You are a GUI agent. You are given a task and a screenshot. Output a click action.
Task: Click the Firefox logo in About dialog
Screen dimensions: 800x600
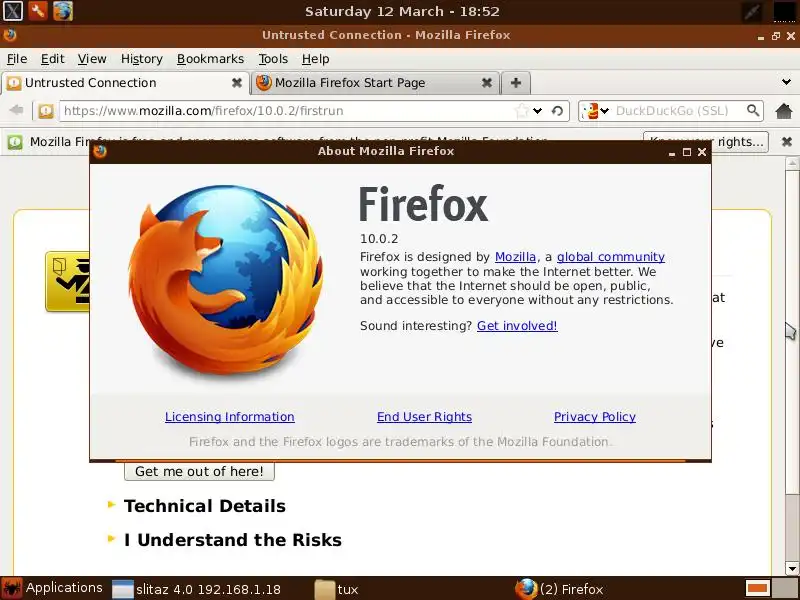[225, 280]
